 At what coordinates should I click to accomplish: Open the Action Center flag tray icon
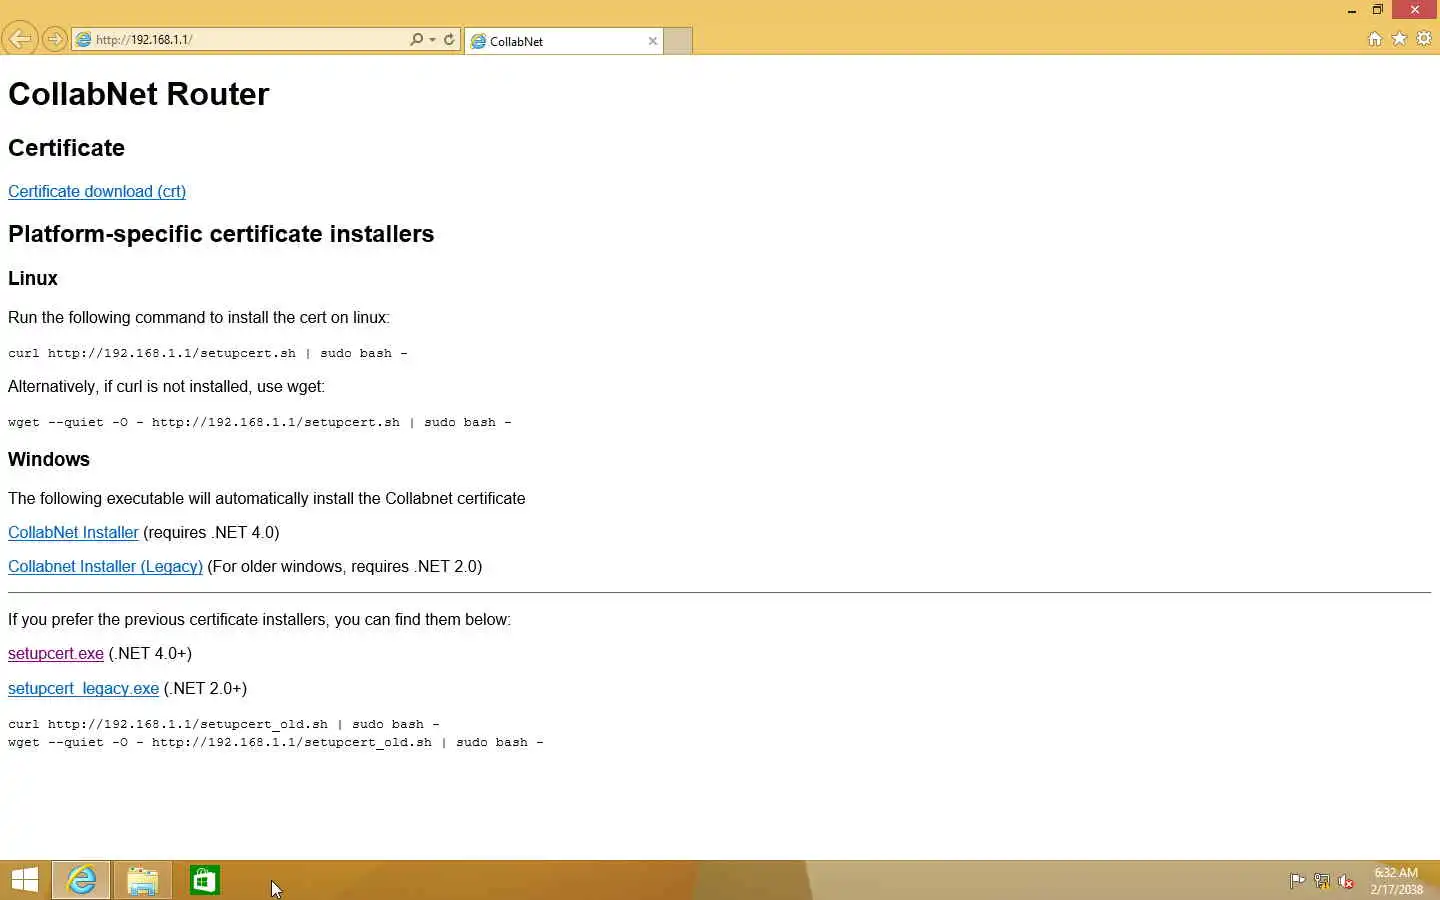[x=1297, y=881]
